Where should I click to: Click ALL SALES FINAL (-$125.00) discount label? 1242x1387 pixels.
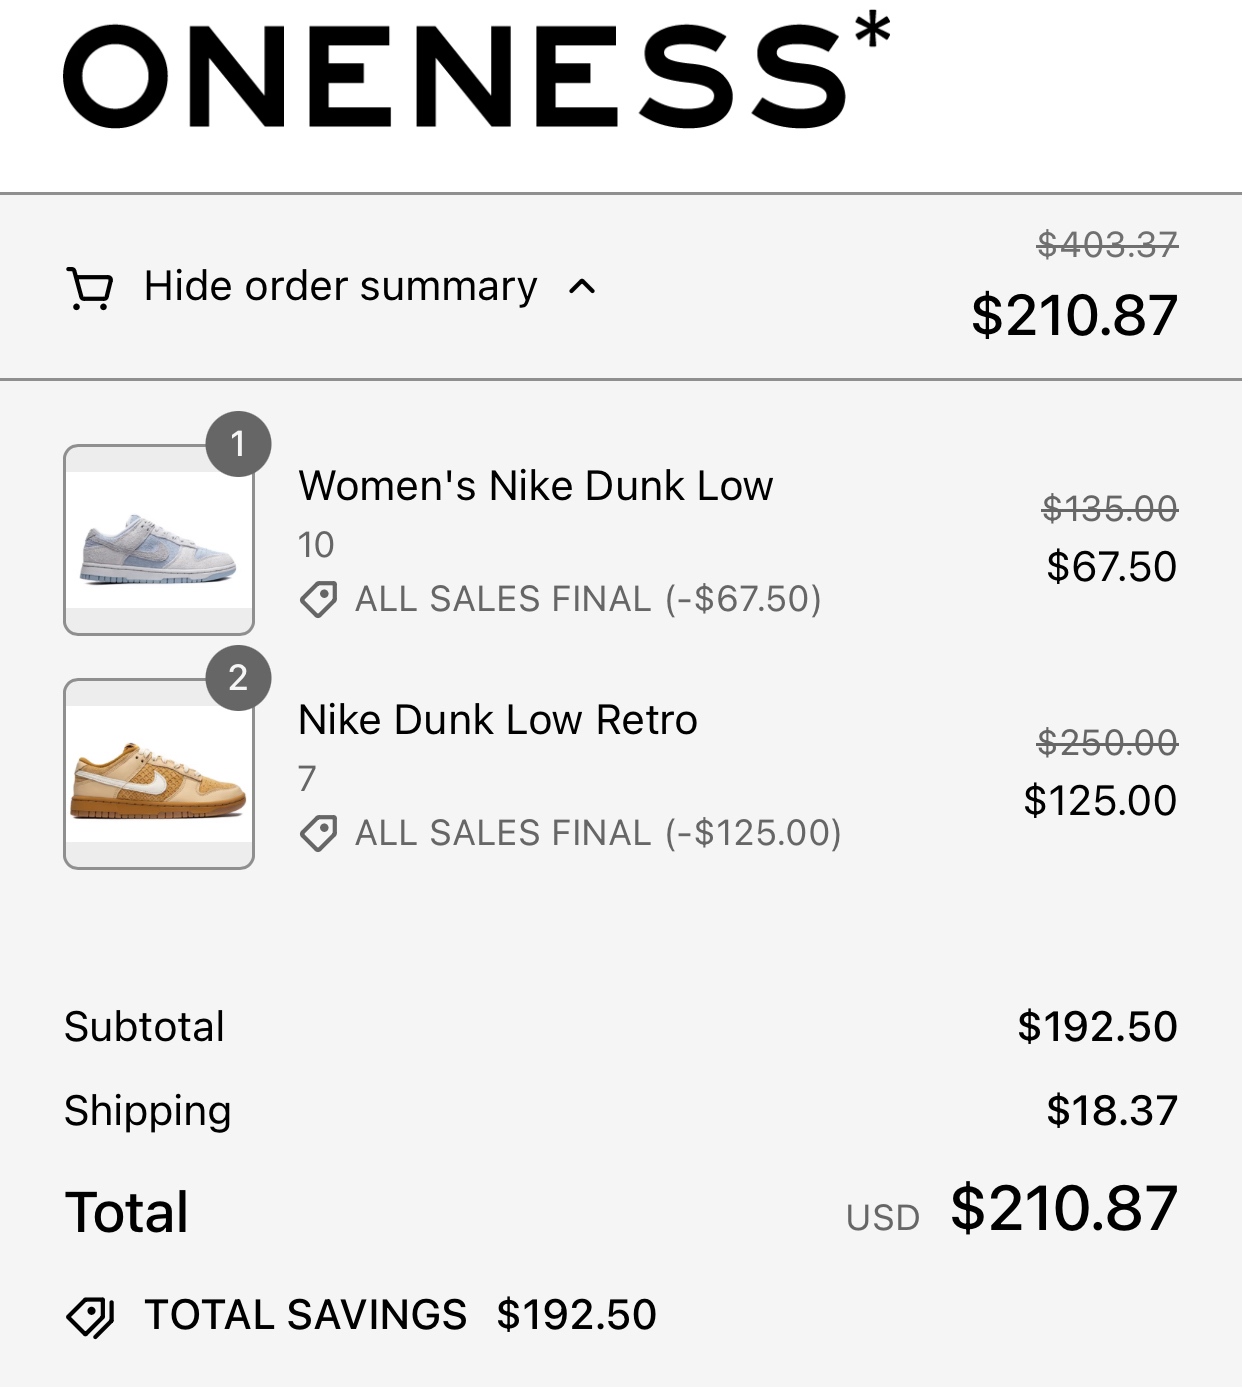click(x=598, y=833)
